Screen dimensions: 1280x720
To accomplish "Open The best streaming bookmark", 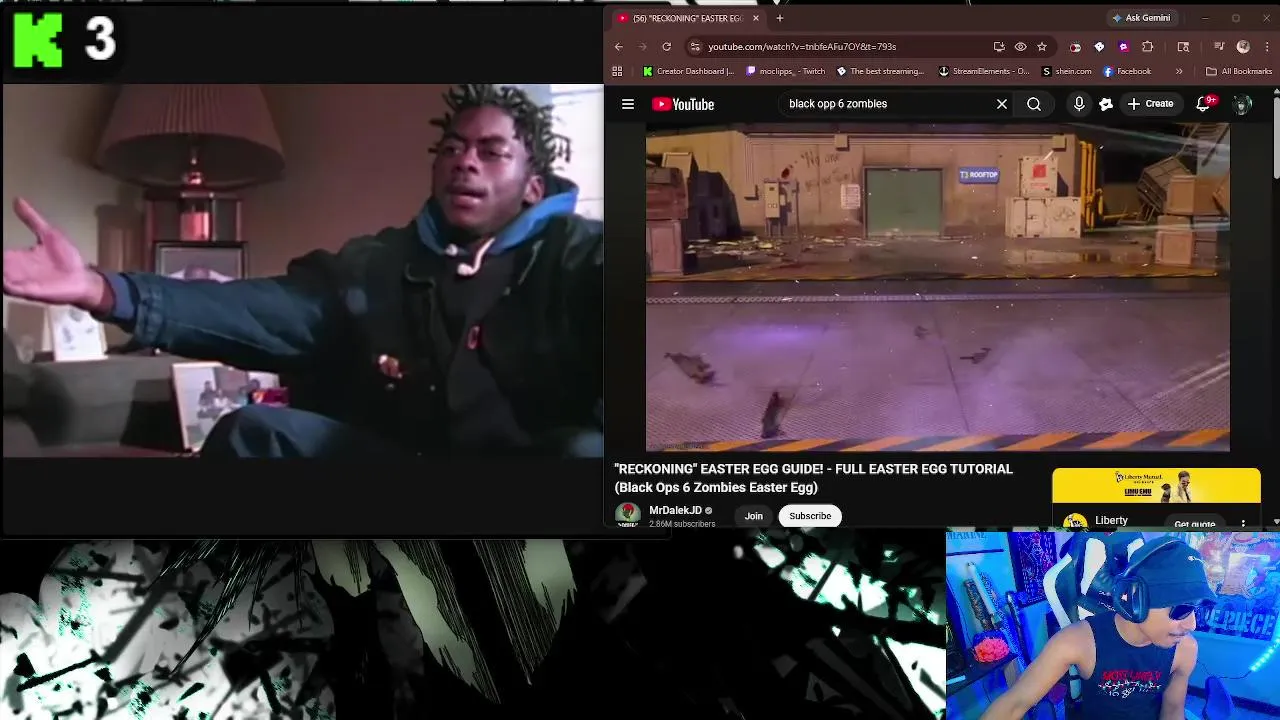I will coord(880,72).
